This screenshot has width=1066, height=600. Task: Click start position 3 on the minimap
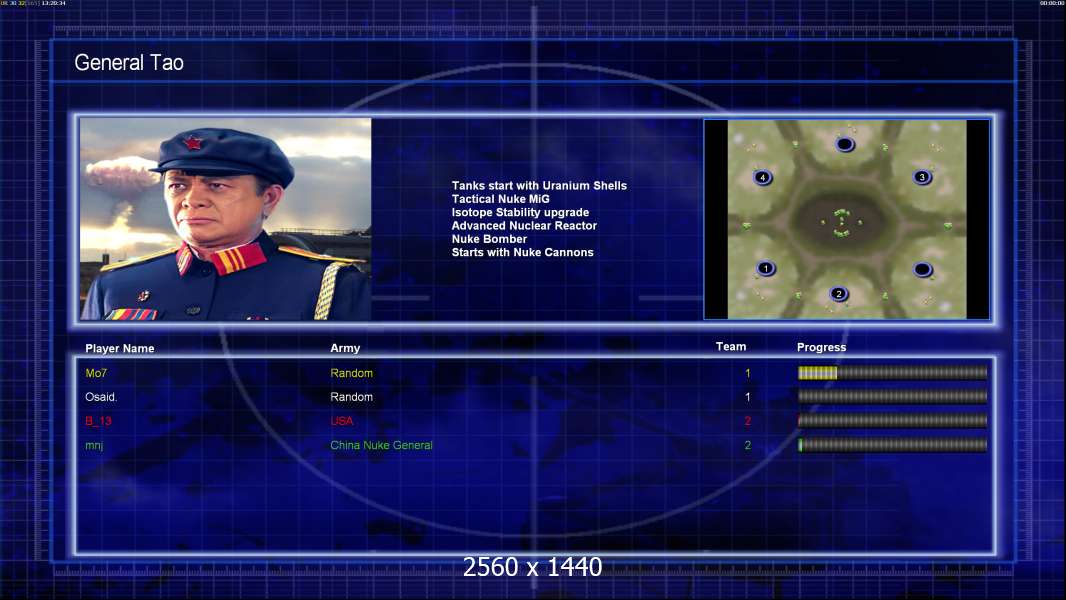[x=922, y=177]
